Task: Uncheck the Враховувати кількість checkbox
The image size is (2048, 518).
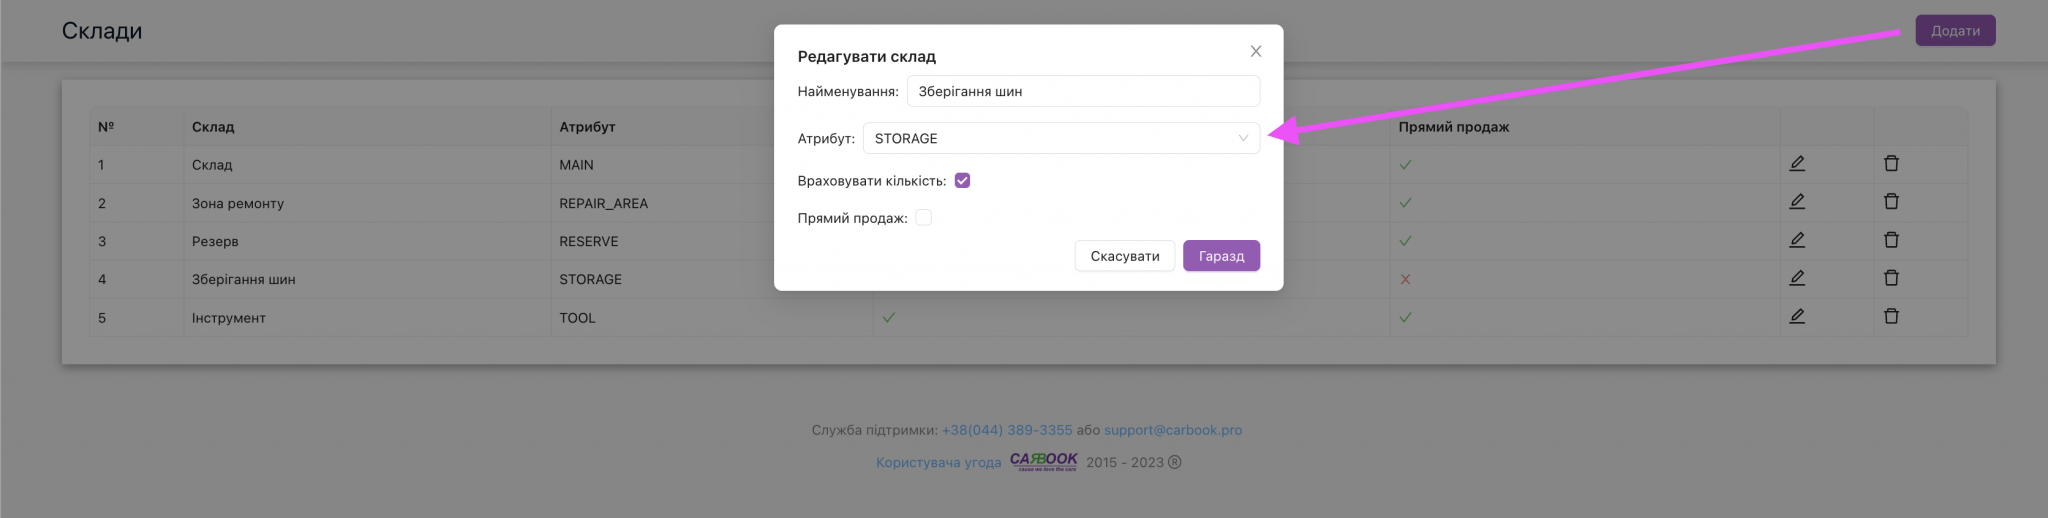Action: (x=963, y=181)
